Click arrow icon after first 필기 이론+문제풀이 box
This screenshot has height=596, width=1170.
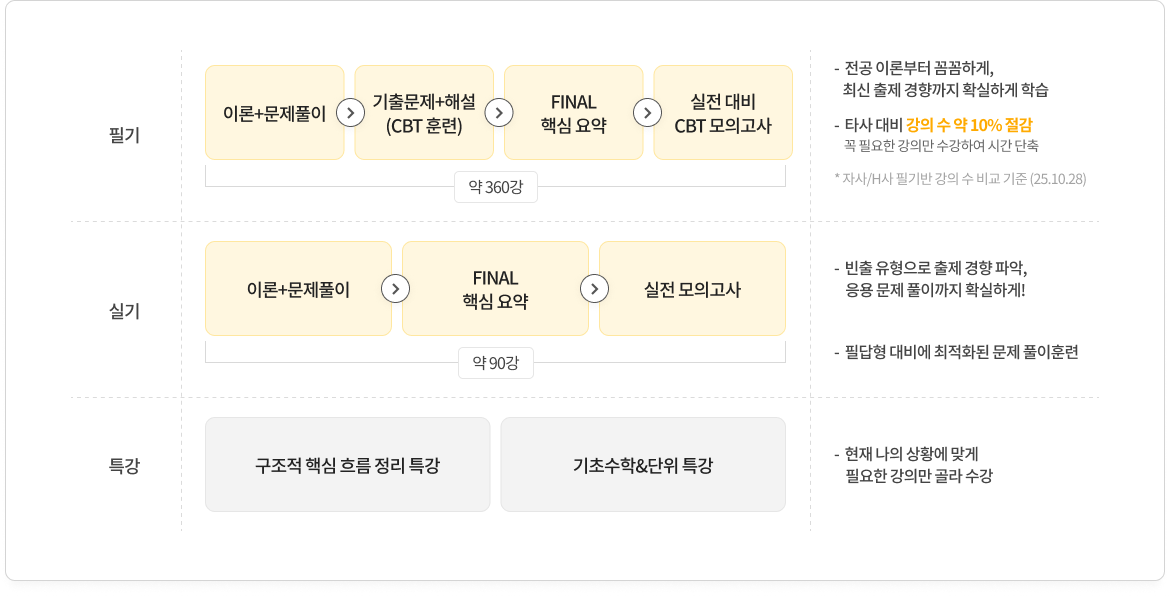tap(350, 112)
